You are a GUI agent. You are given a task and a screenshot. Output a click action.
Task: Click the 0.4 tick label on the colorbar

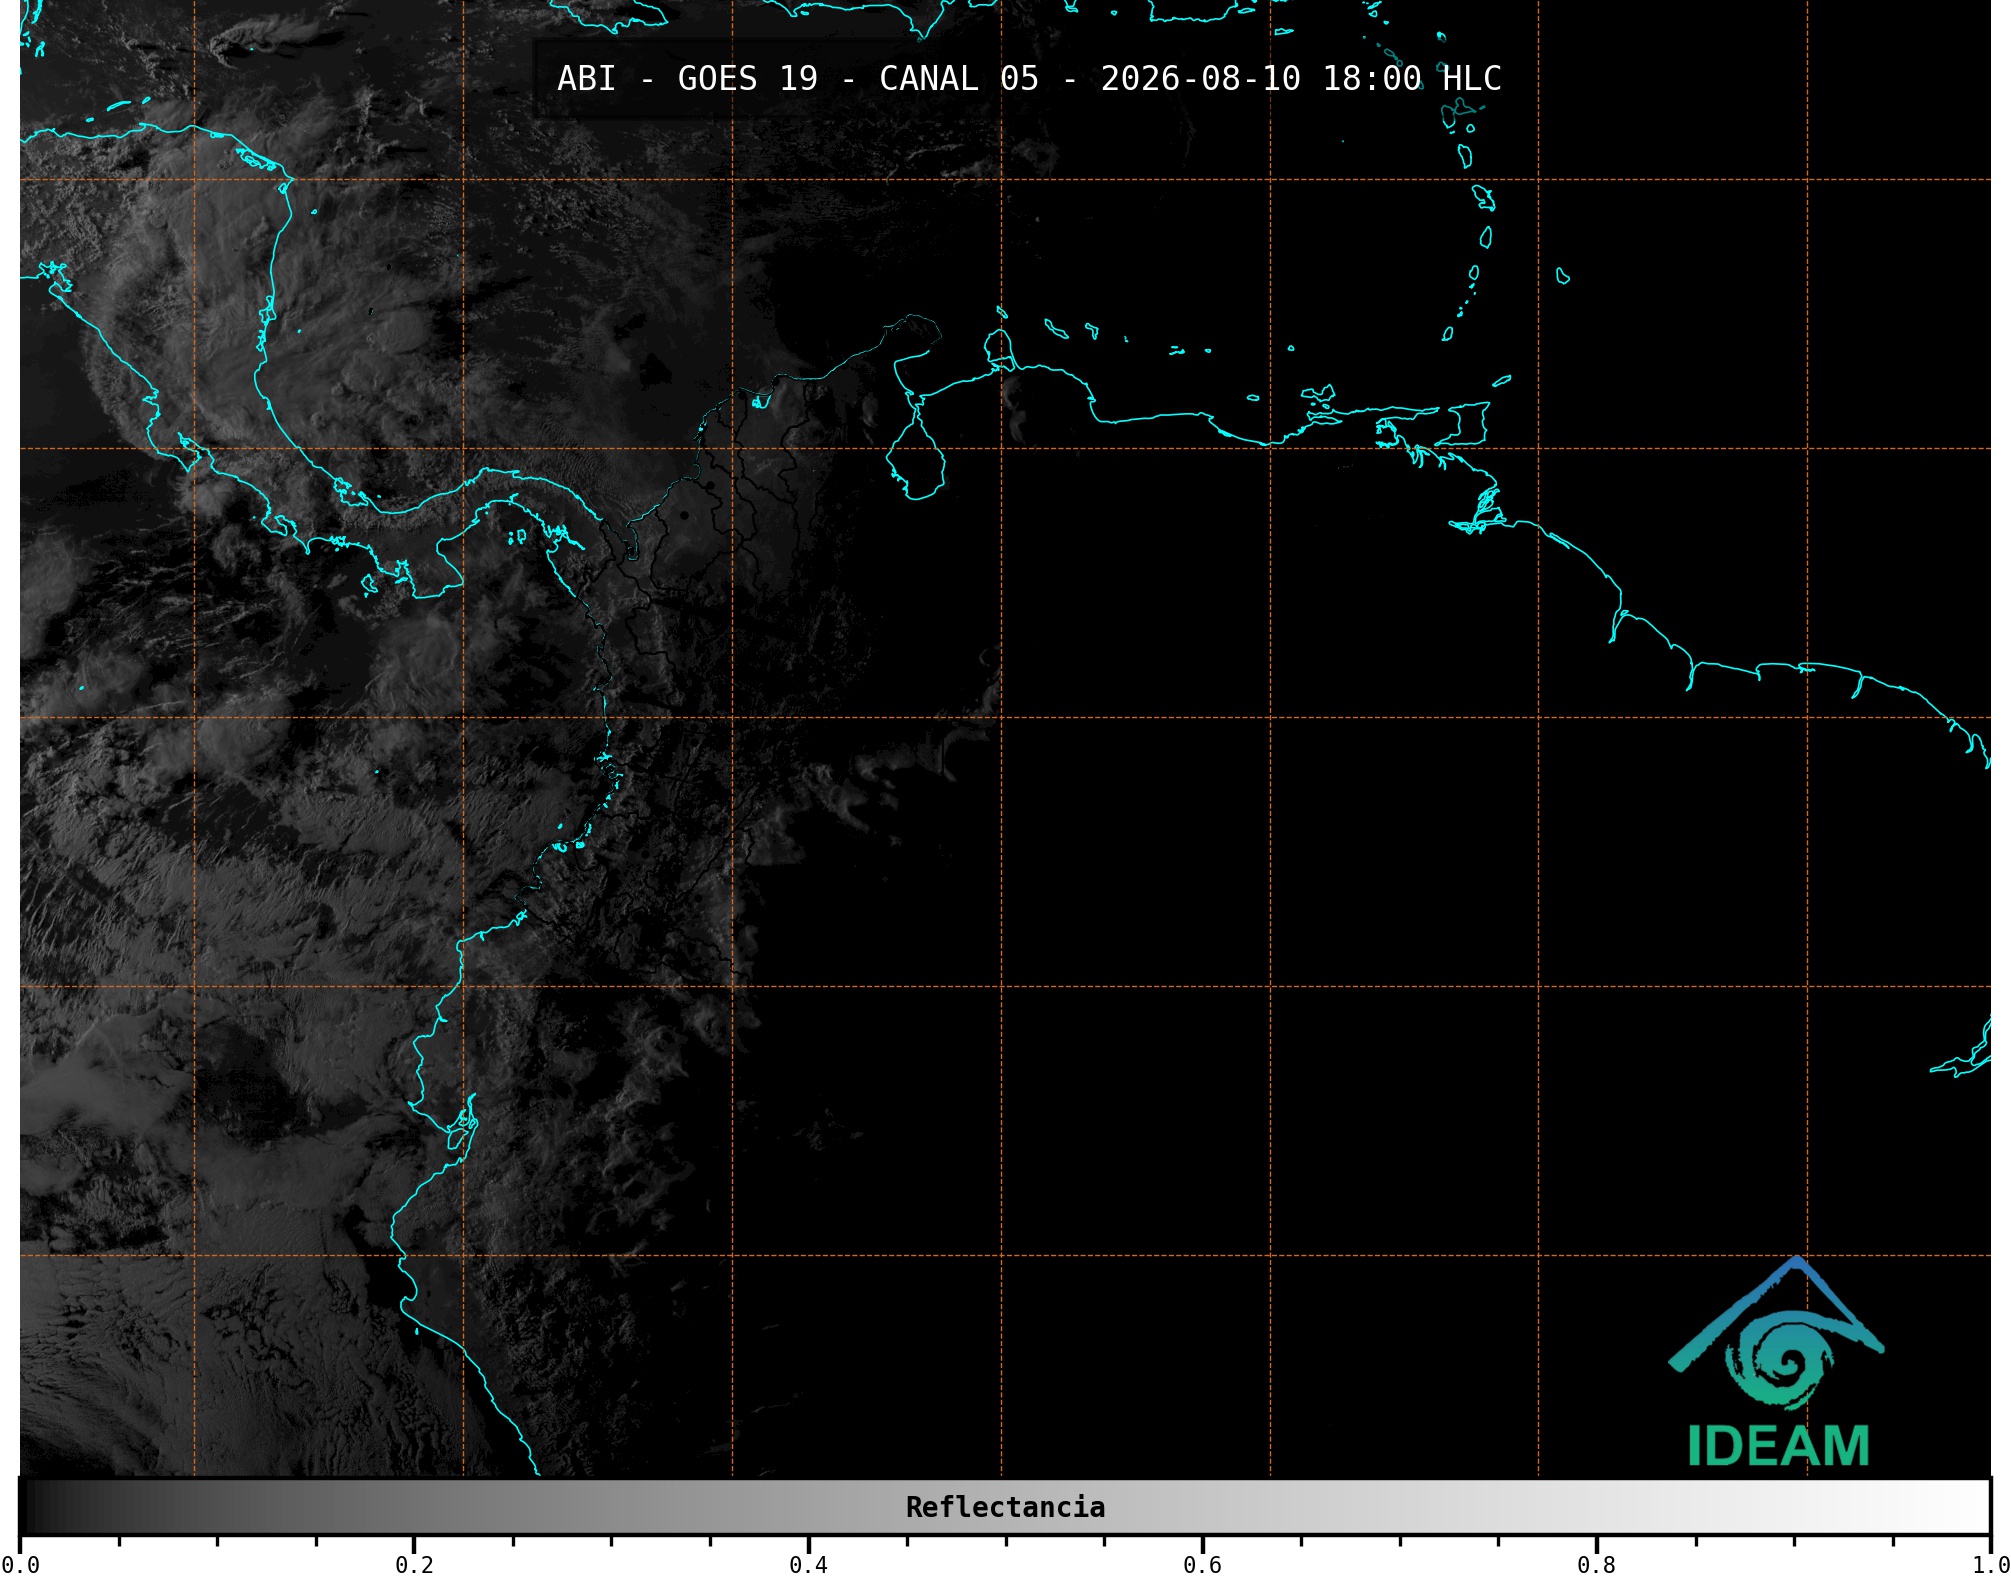point(808,1565)
